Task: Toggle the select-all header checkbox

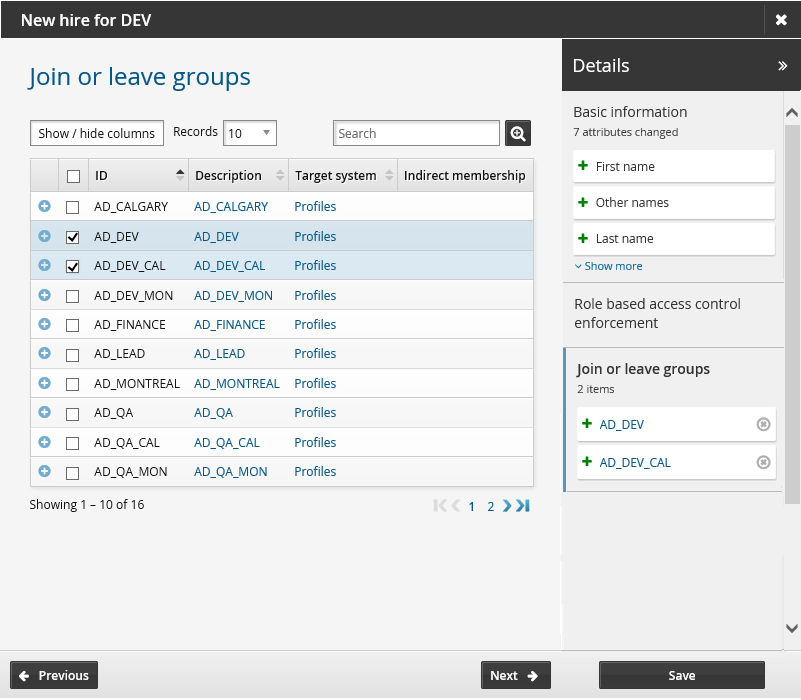Action: (x=73, y=176)
